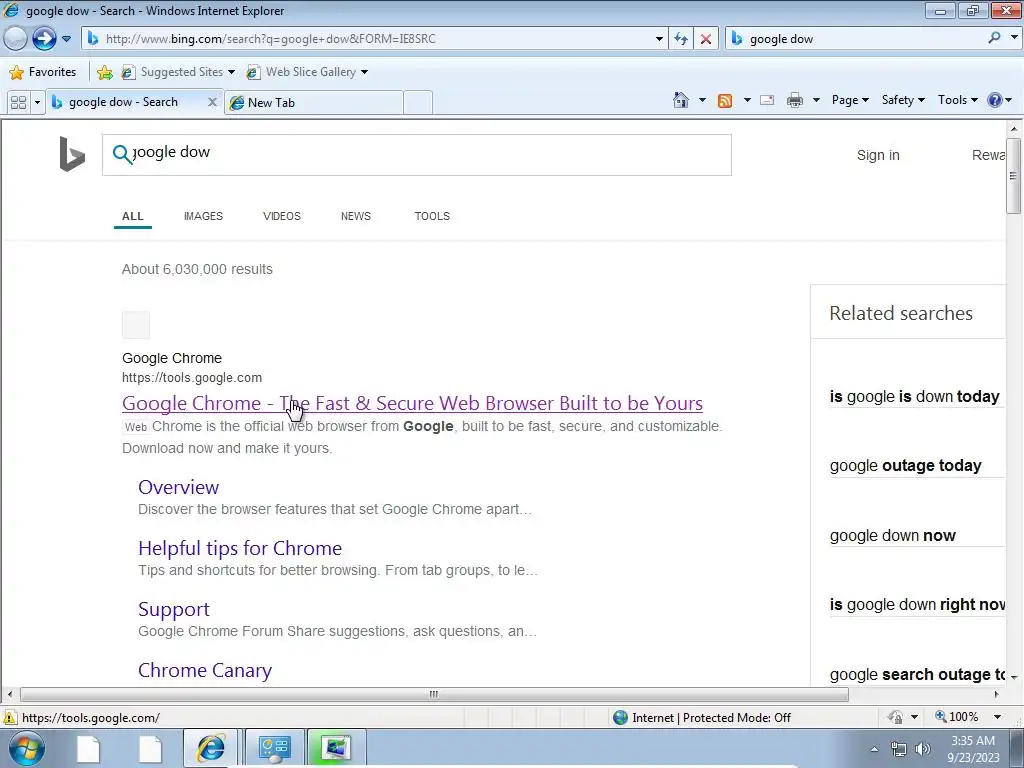Expand the Print dropdown arrow
The width and height of the screenshot is (1024, 768).
click(x=816, y=100)
